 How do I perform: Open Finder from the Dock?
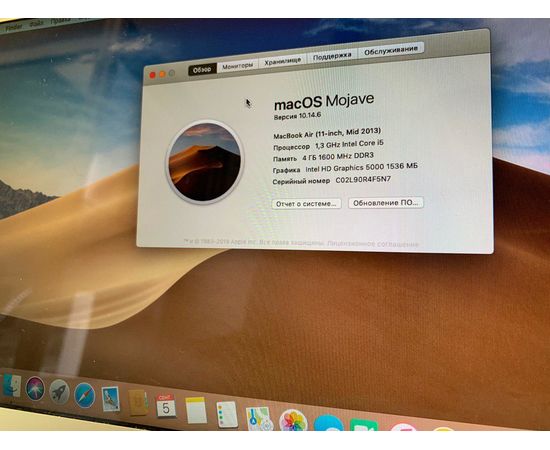tap(11, 385)
